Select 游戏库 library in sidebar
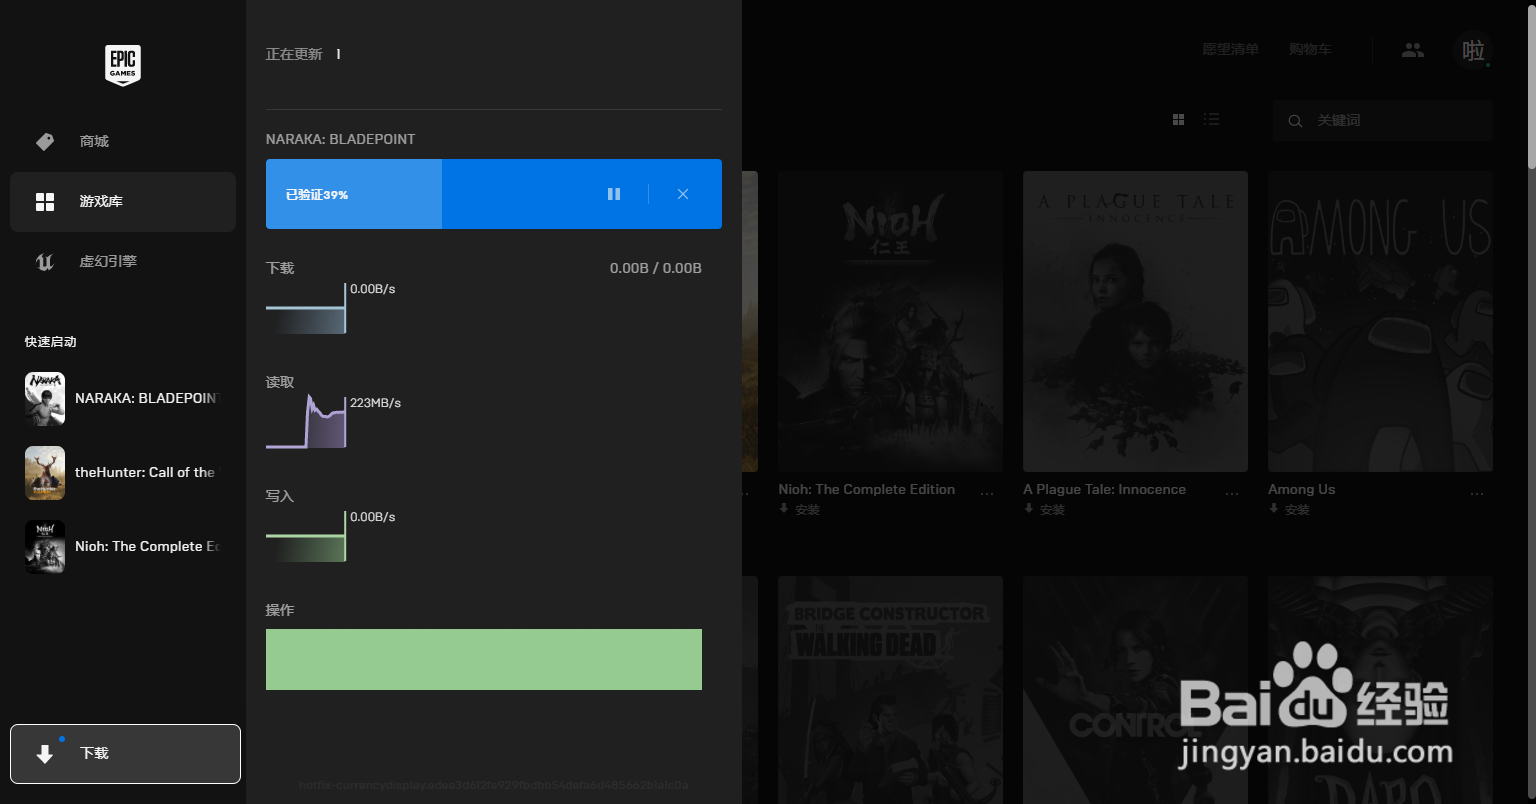This screenshot has width=1536, height=804. [x=123, y=201]
